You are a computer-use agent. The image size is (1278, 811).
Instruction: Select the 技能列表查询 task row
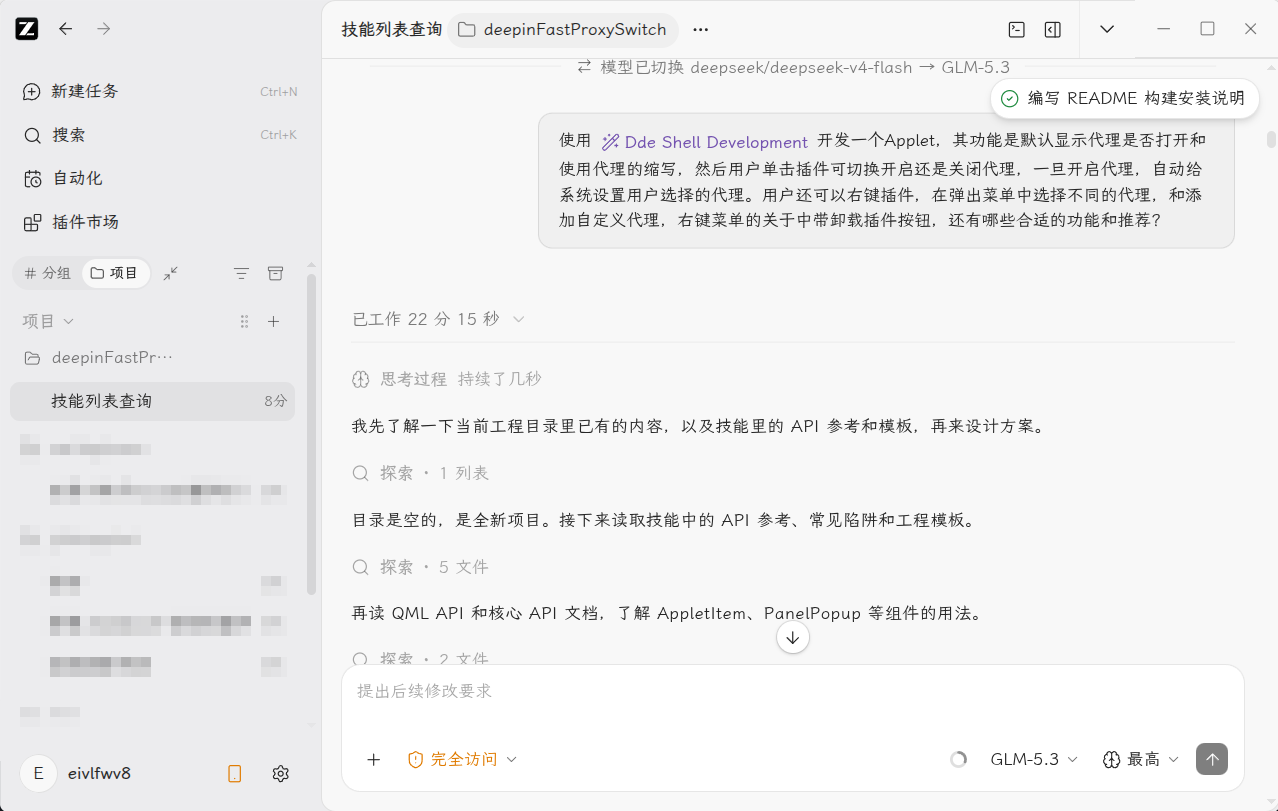[x=152, y=401]
